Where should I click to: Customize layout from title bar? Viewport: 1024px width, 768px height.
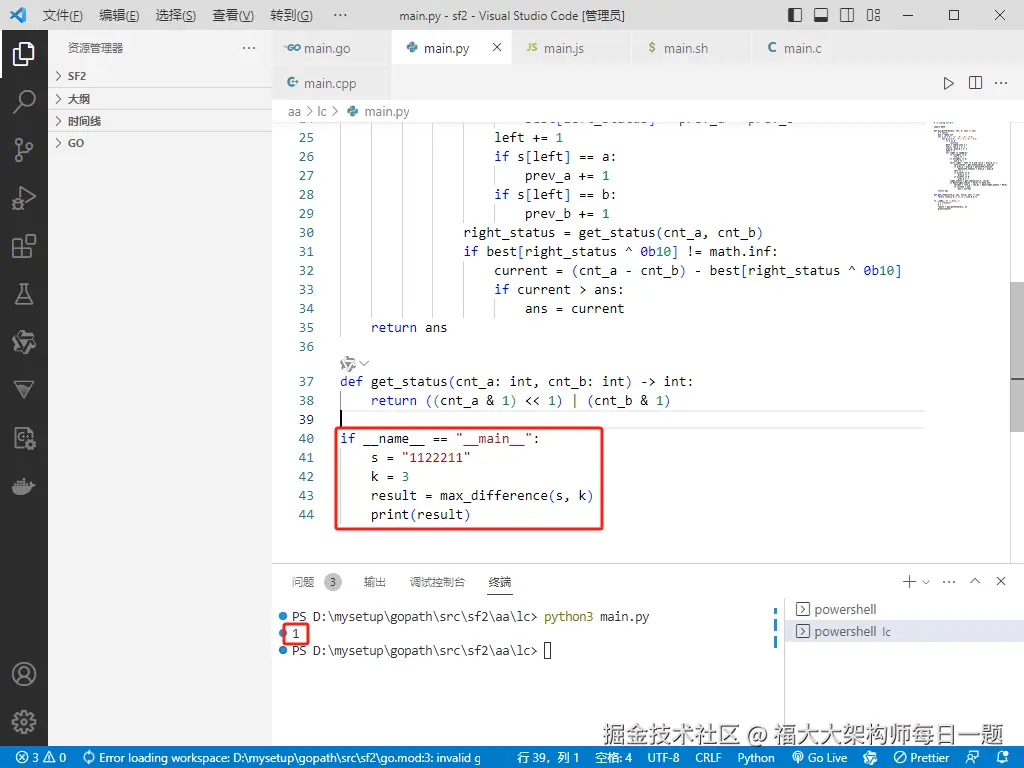point(873,15)
